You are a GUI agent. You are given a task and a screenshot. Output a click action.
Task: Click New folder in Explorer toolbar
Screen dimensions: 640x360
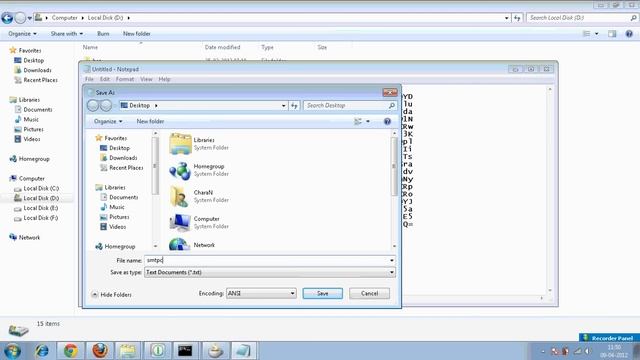(137, 33)
